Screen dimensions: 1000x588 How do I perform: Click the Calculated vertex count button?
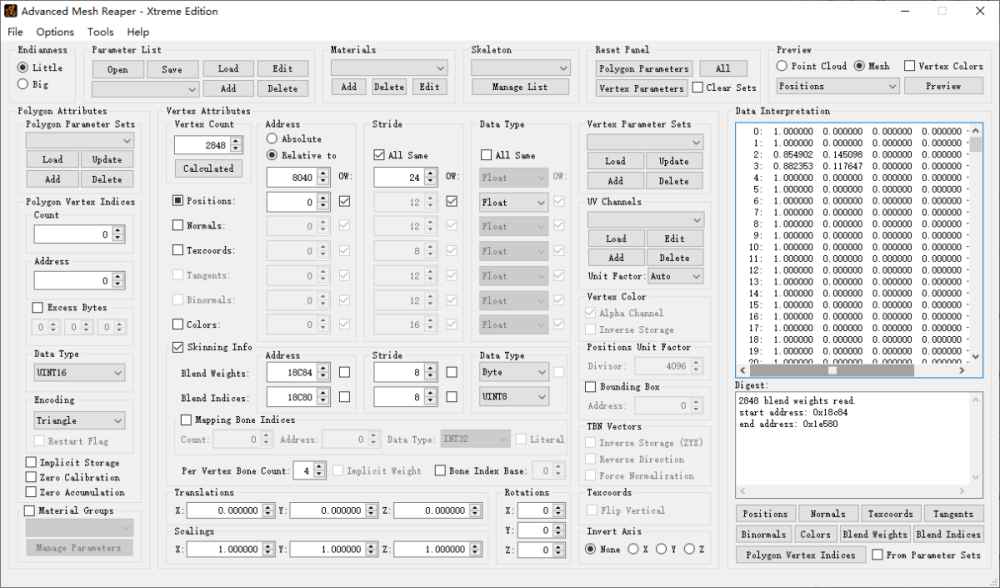tap(208, 169)
